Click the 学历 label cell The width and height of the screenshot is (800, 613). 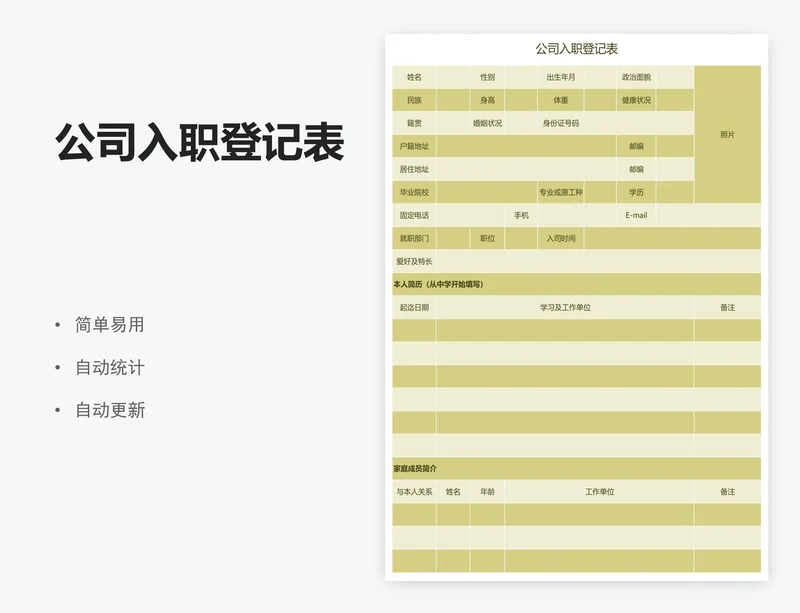[x=636, y=192]
